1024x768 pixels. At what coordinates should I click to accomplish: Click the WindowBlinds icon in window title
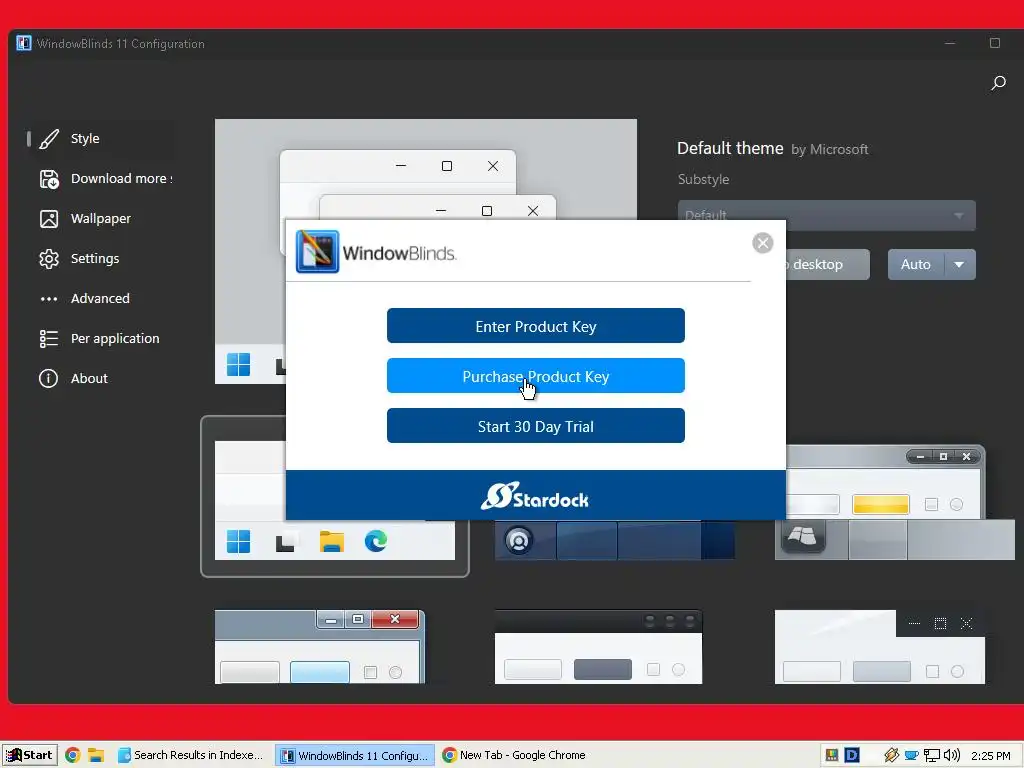tap(24, 43)
